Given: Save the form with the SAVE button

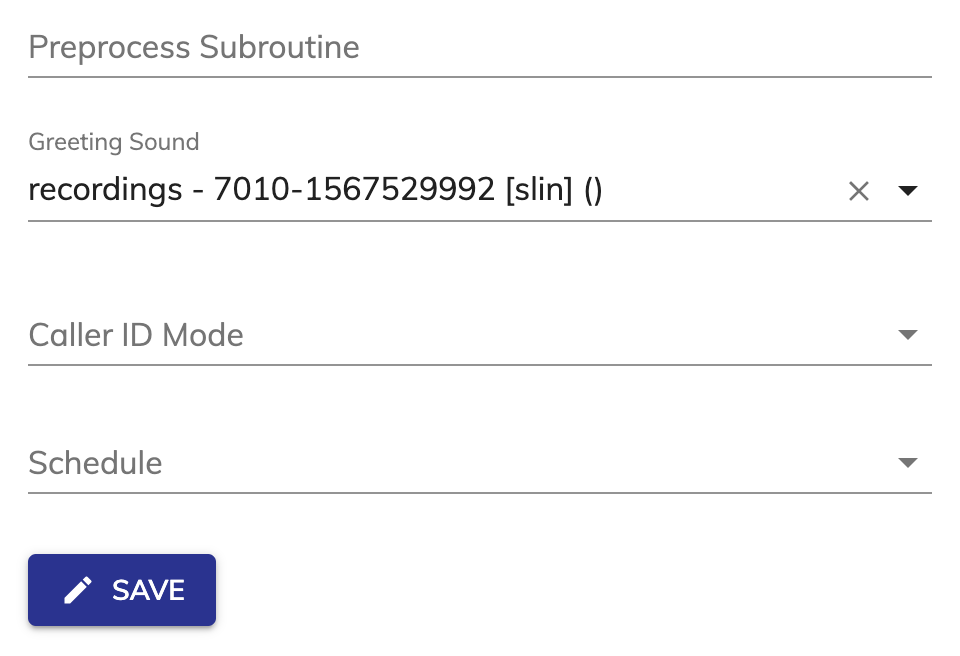Looking at the screenshot, I should point(122,590).
